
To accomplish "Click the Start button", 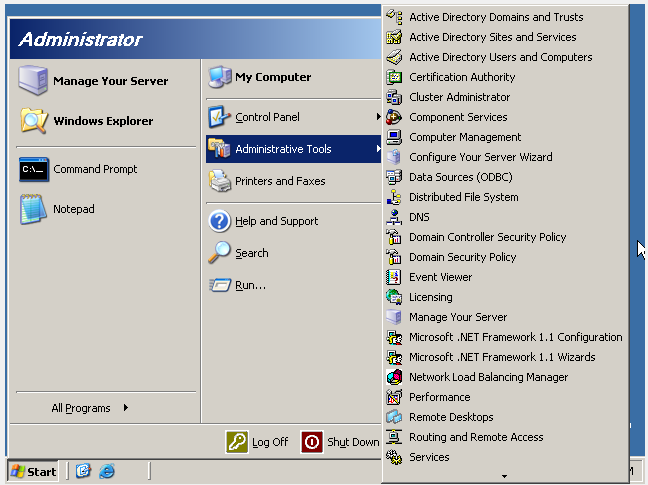I will 33,471.
